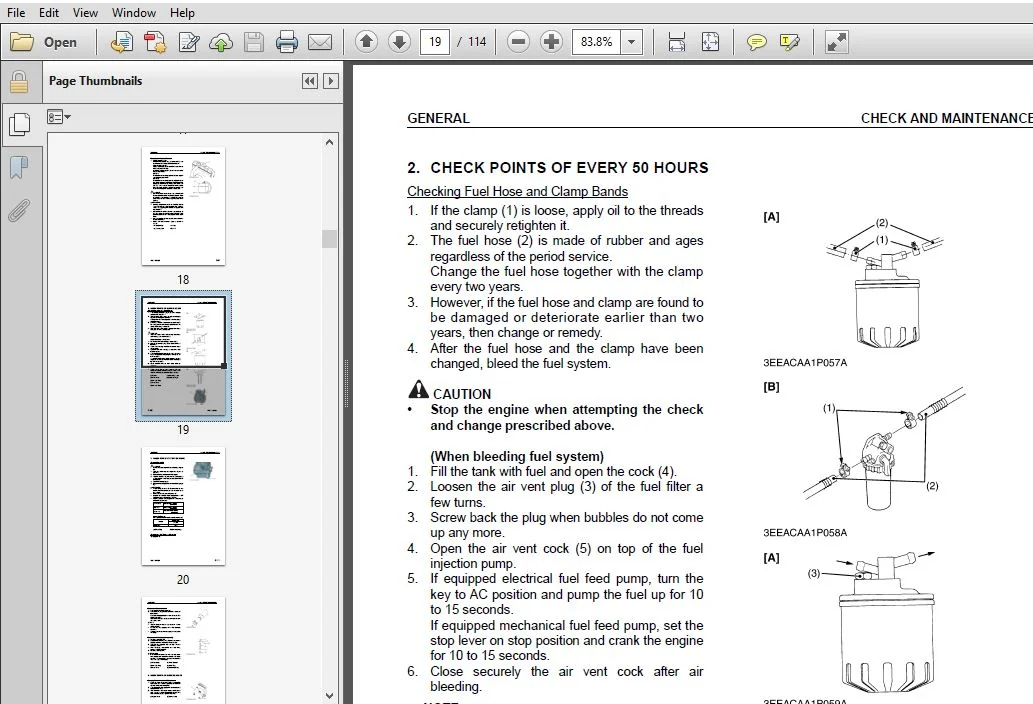Click the figure code '3EEACAA1P058A'
This screenshot has height=704, width=1033.
(805, 533)
